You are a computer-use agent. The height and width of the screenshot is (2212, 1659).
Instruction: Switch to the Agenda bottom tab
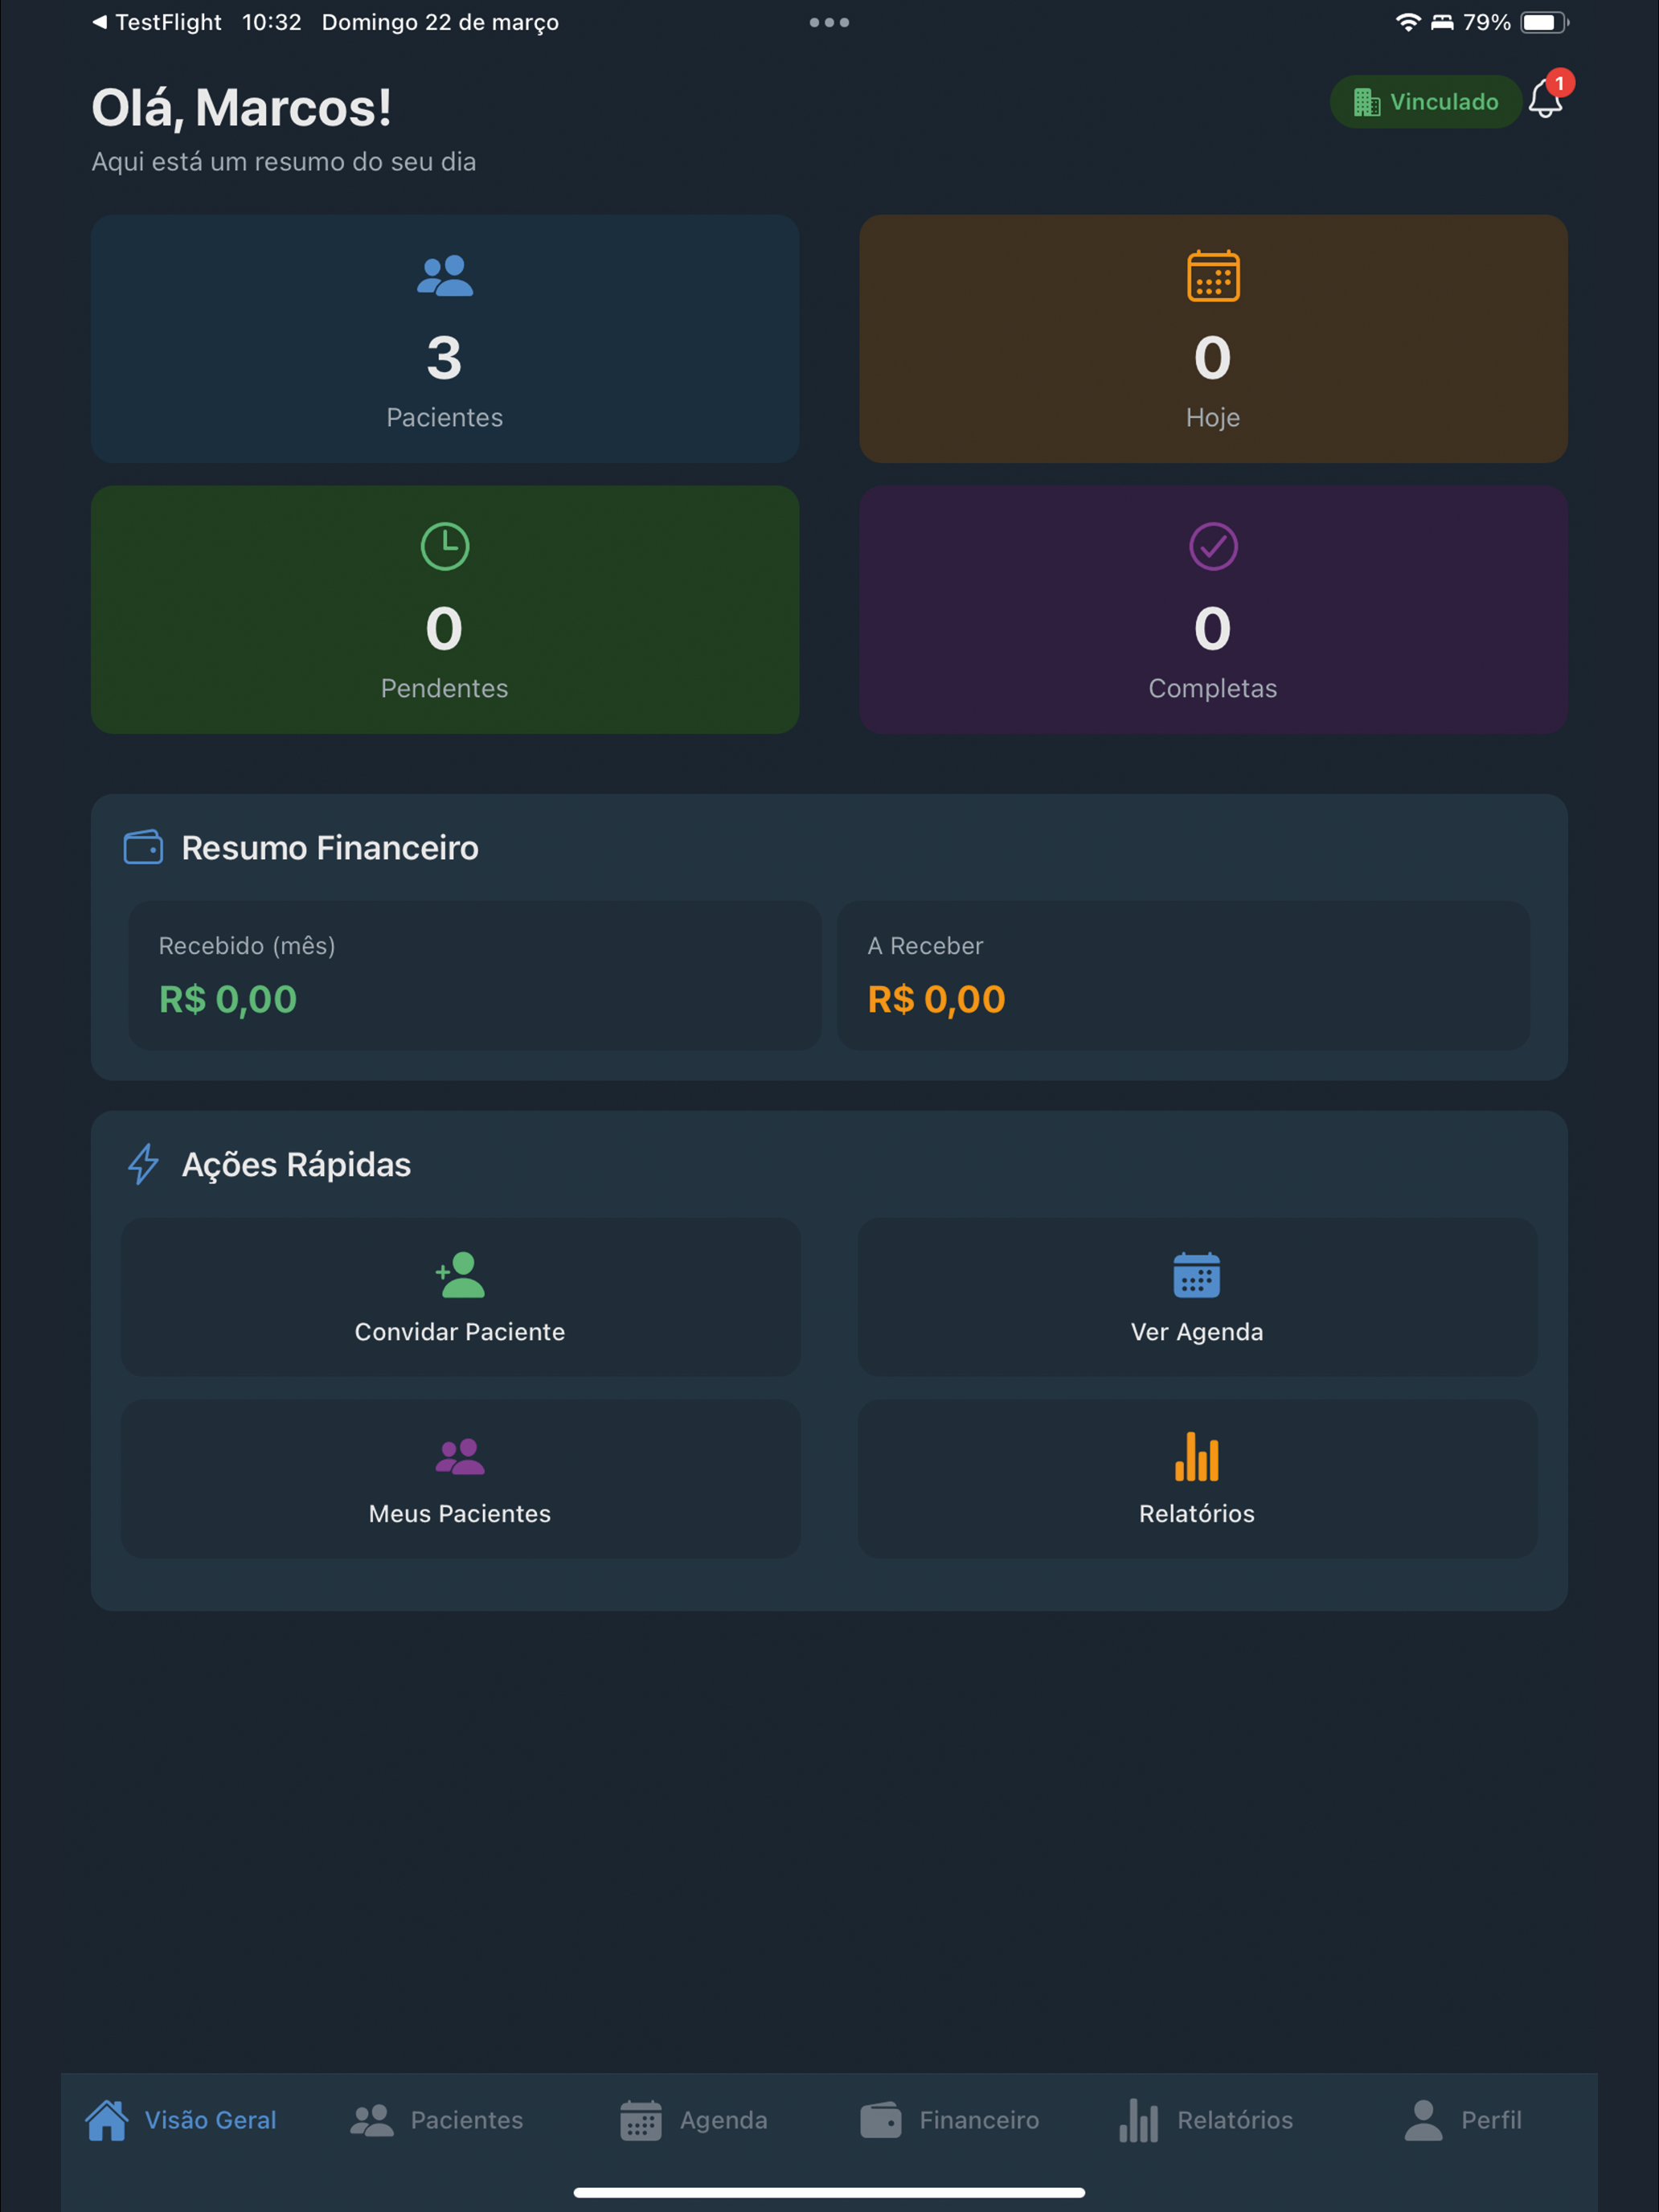pyautogui.click(x=693, y=2120)
